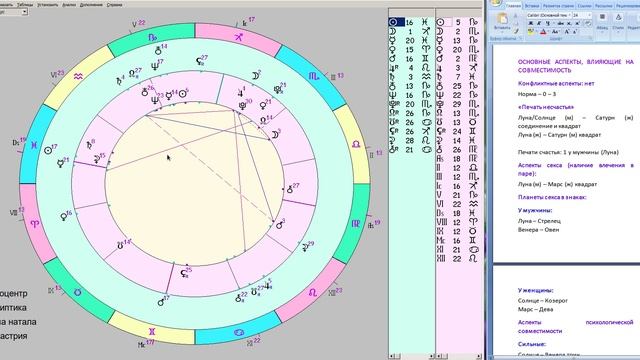Screen dimensions: 640x360
Task: Open the Анализ menu
Action: 69,5
